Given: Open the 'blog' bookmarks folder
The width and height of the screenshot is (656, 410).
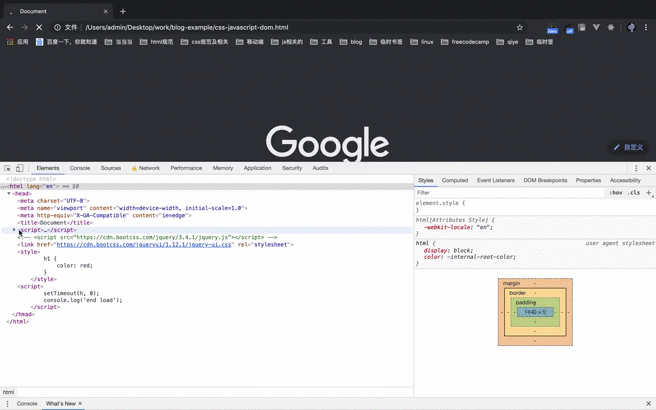Looking at the screenshot, I should pyautogui.click(x=351, y=42).
